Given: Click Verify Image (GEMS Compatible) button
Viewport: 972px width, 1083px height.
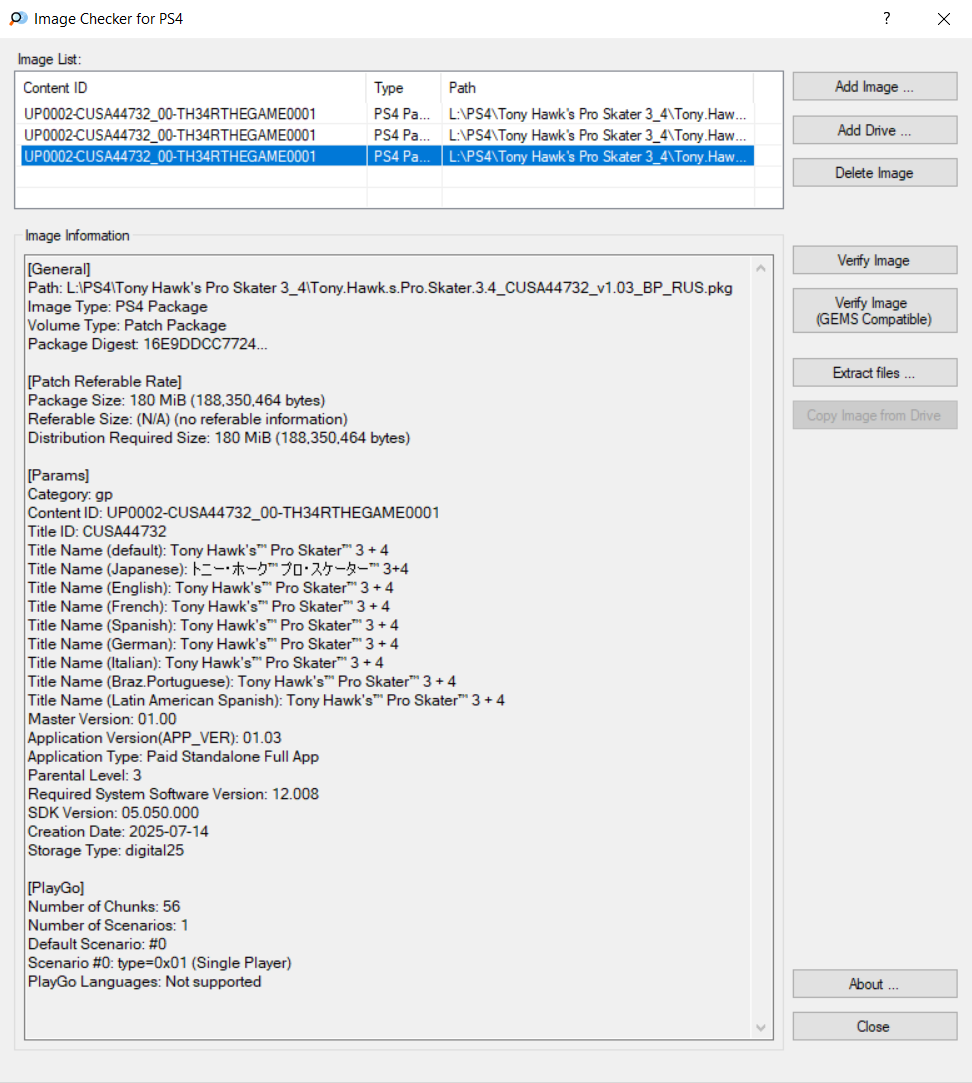Looking at the screenshot, I should (875, 311).
